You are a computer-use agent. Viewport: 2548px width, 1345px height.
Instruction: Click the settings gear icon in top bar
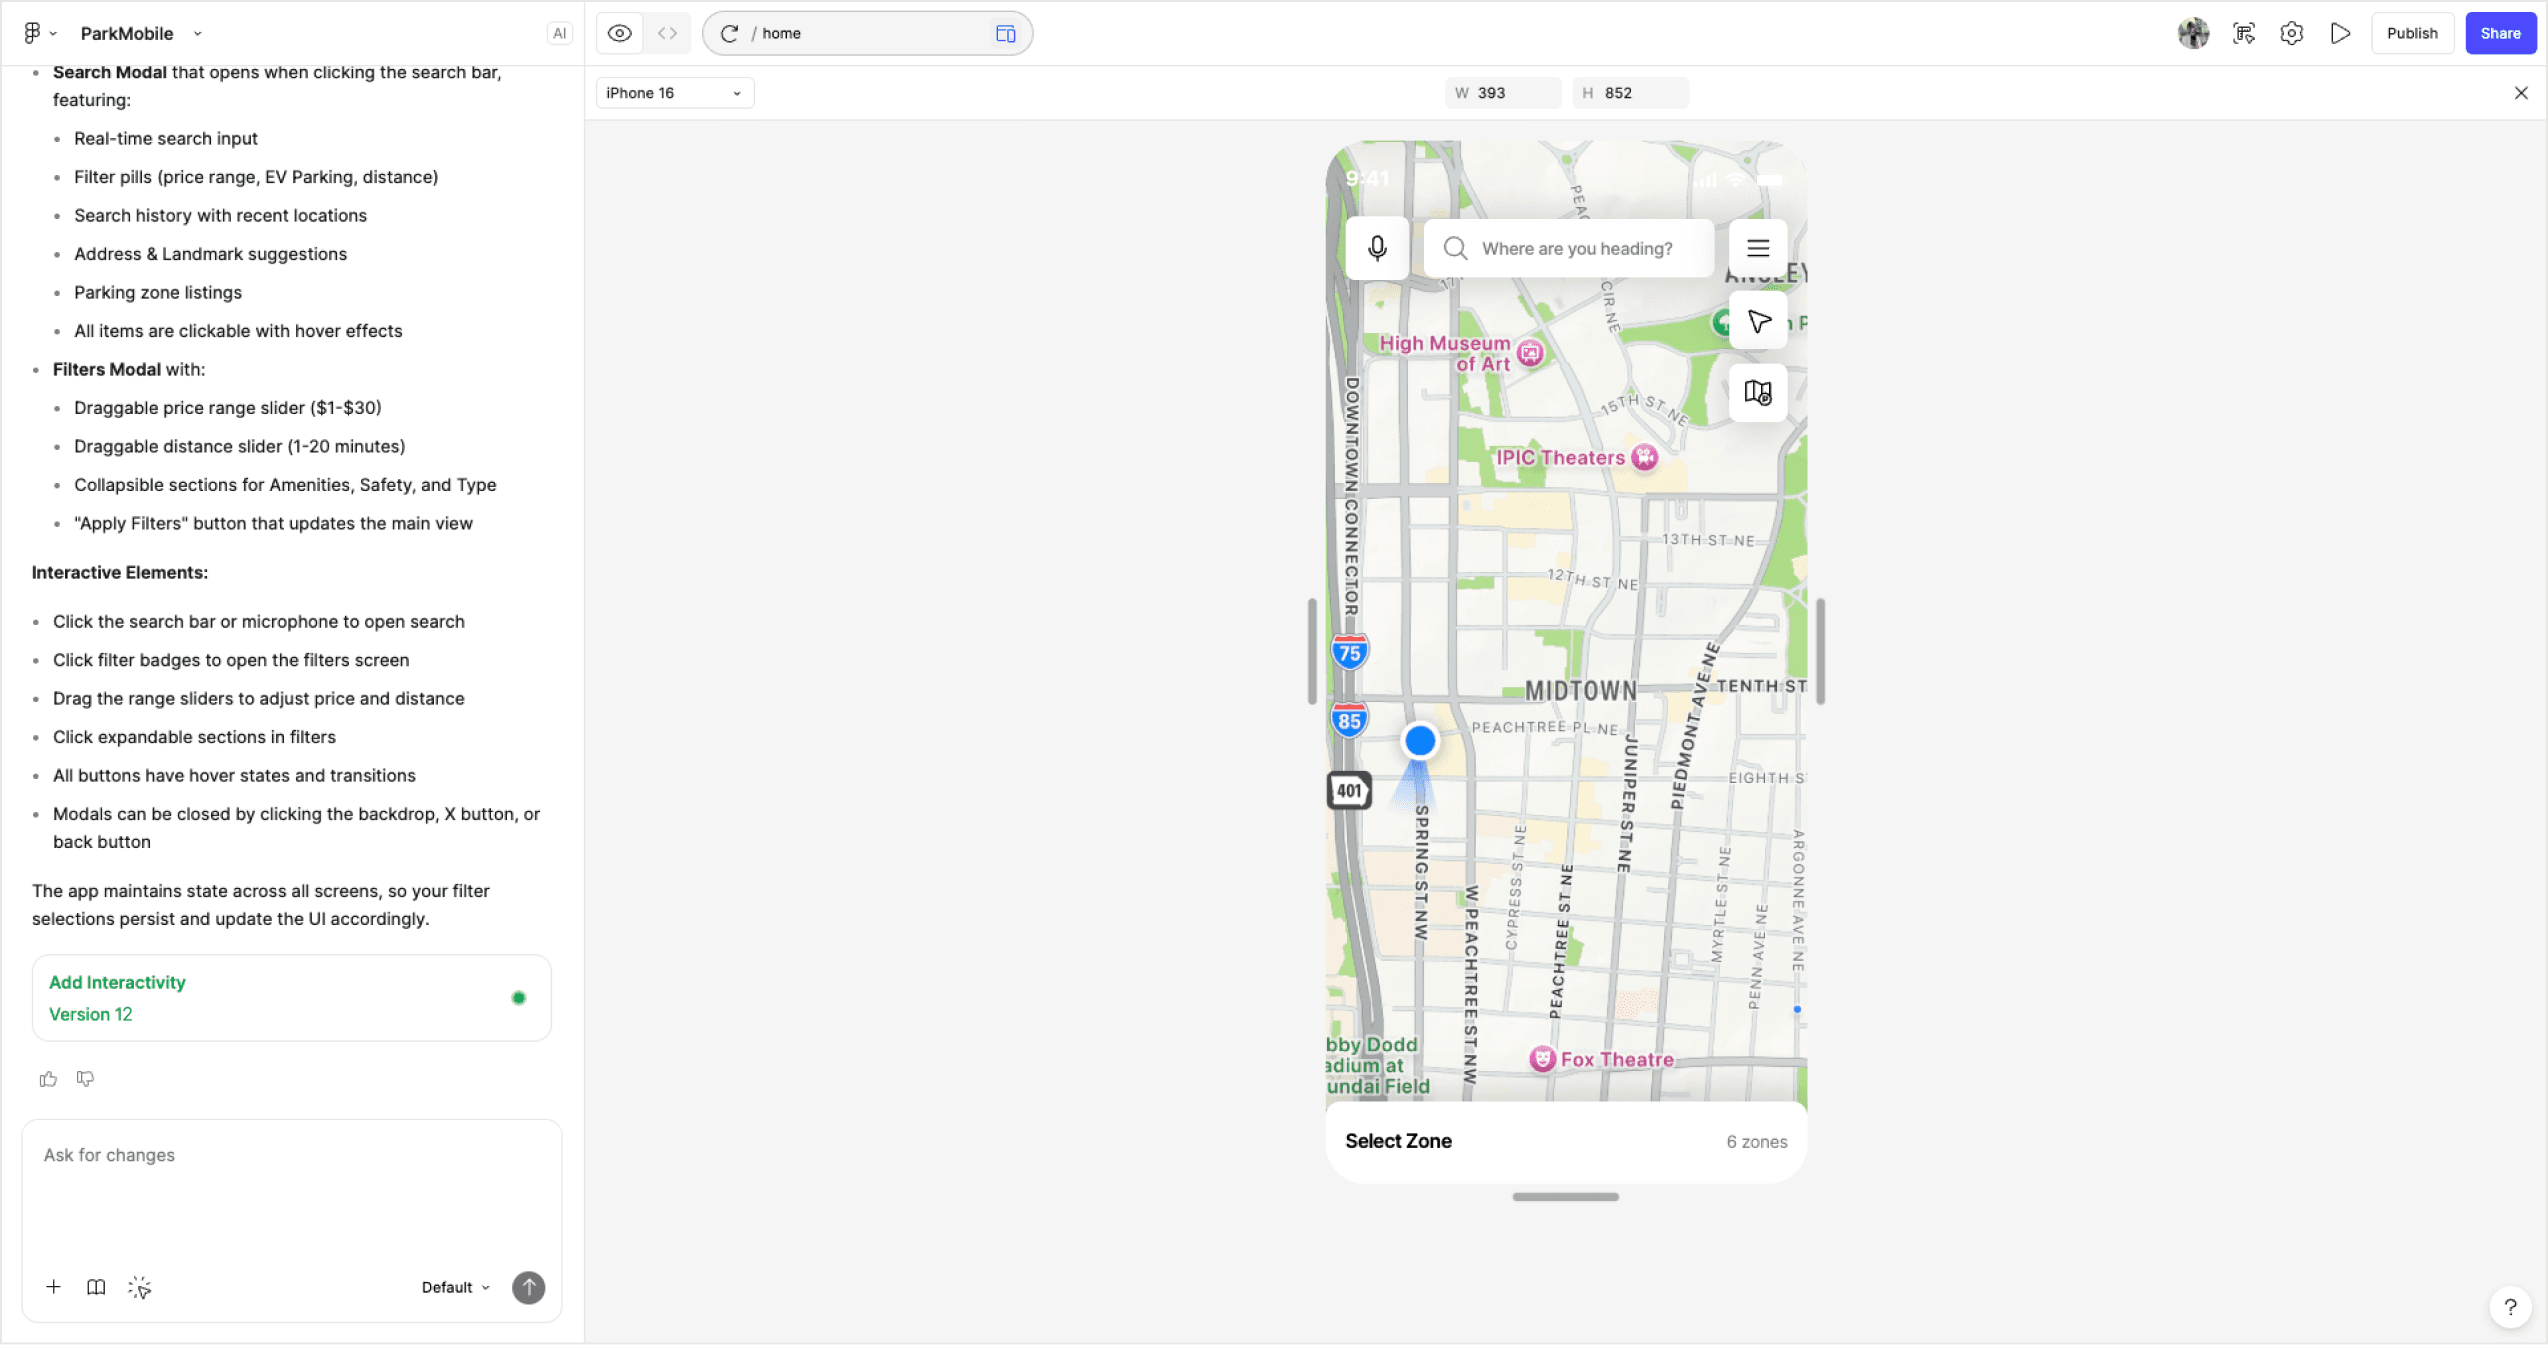(x=2291, y=33)
